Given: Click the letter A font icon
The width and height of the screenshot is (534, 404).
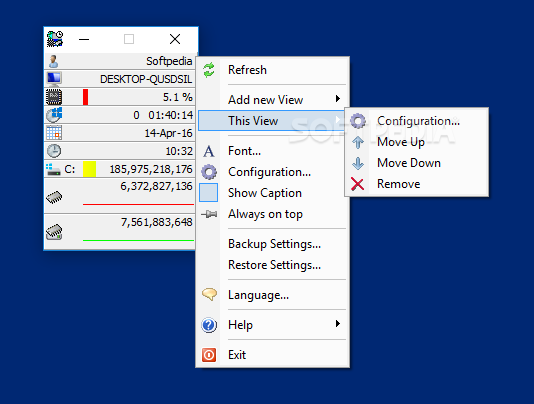Looking at the screenshot, I should click(209, 151).
